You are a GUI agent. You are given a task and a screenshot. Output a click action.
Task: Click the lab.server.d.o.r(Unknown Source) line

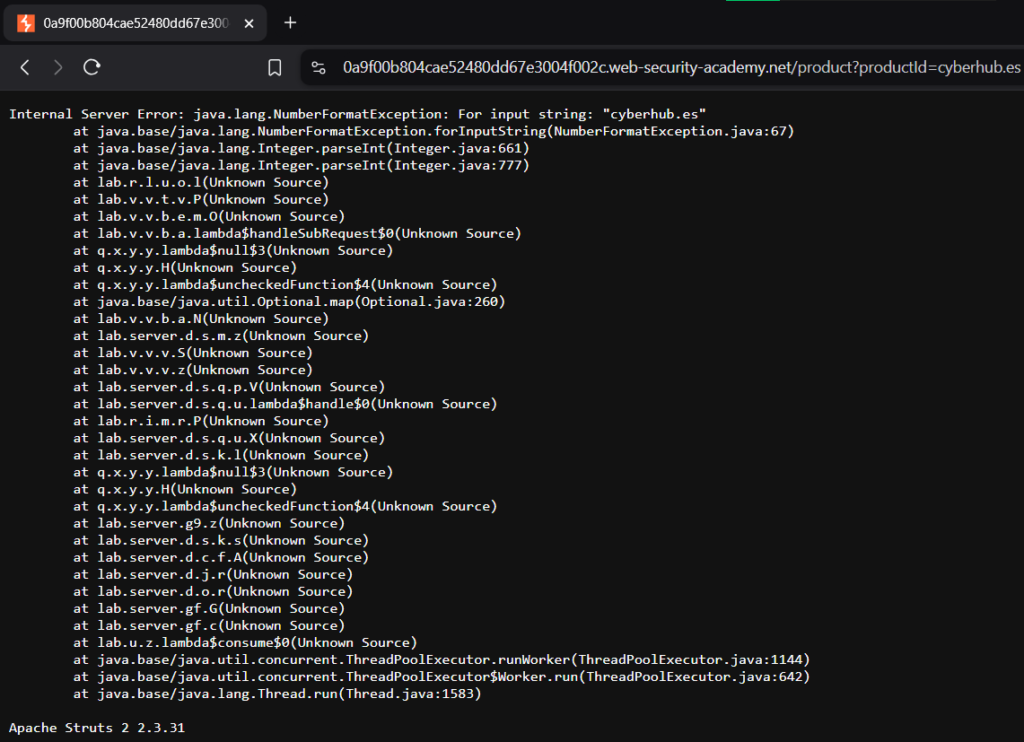pos(213,591)
